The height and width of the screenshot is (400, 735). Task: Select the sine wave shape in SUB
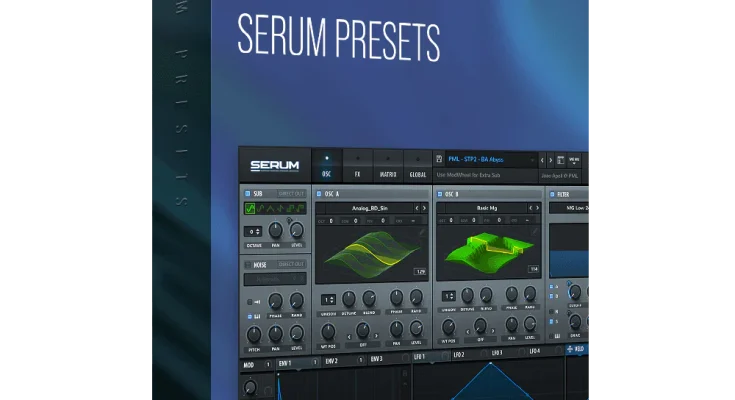tap(250, 209)
